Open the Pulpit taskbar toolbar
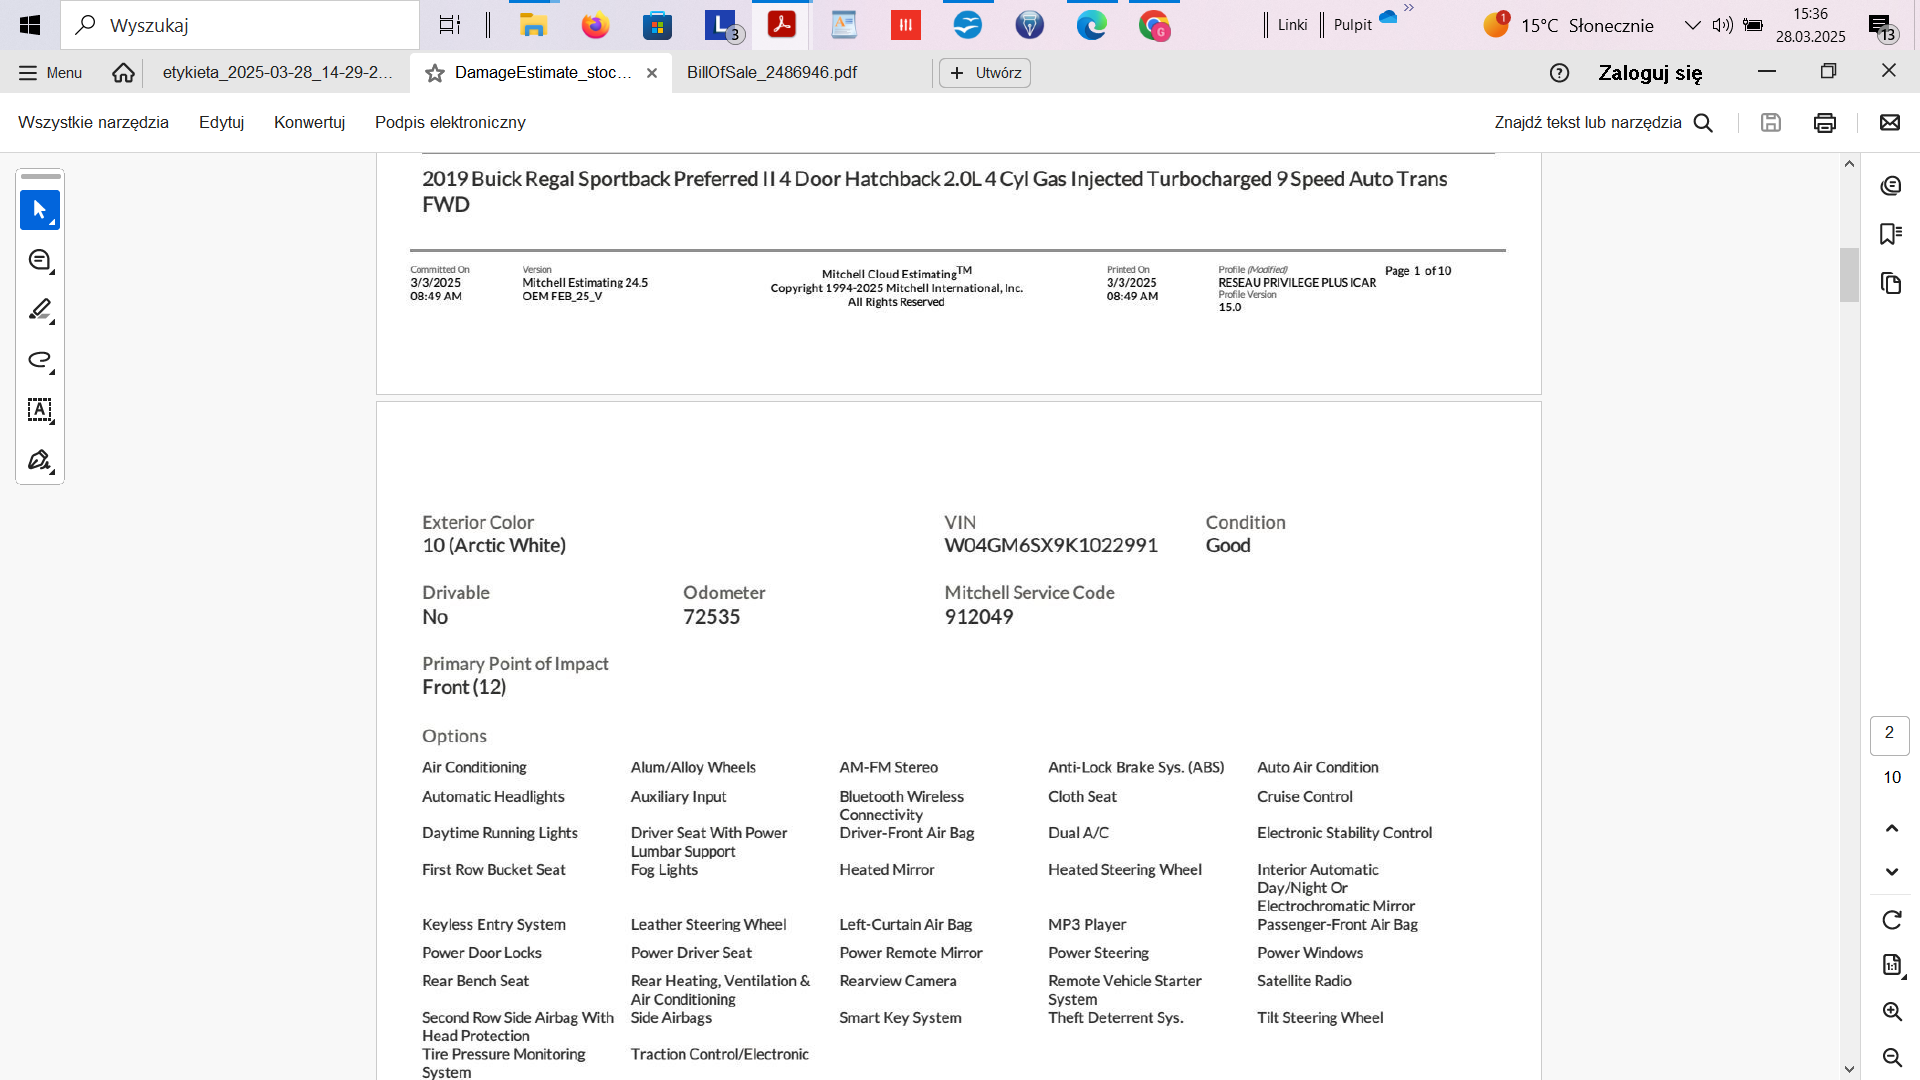The image size is (1920, 1080). click(x=1352, y=25)
